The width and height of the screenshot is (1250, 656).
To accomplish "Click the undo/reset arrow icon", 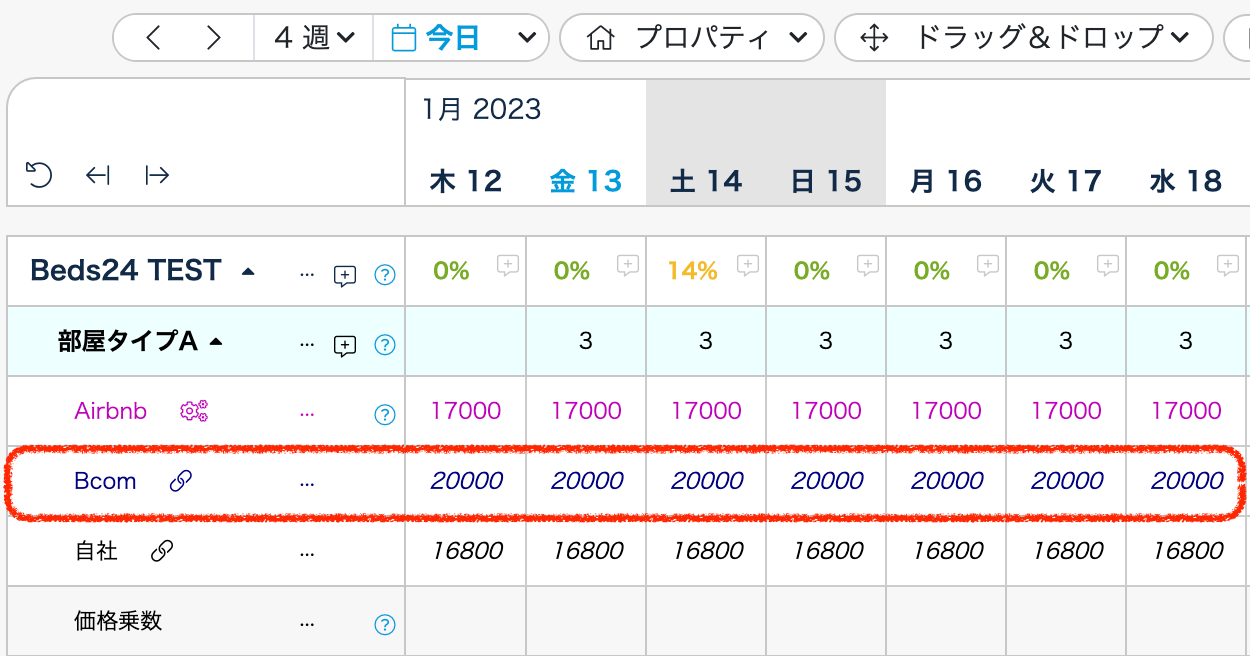I will (x=38, y=176).
